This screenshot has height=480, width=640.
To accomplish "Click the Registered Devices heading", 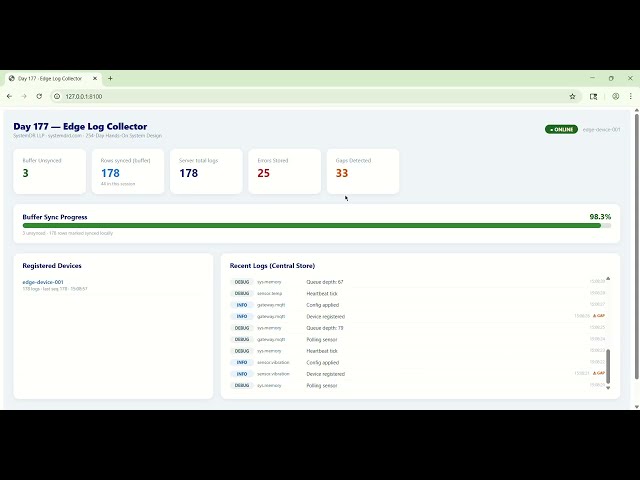I will (x=52, y=266).
